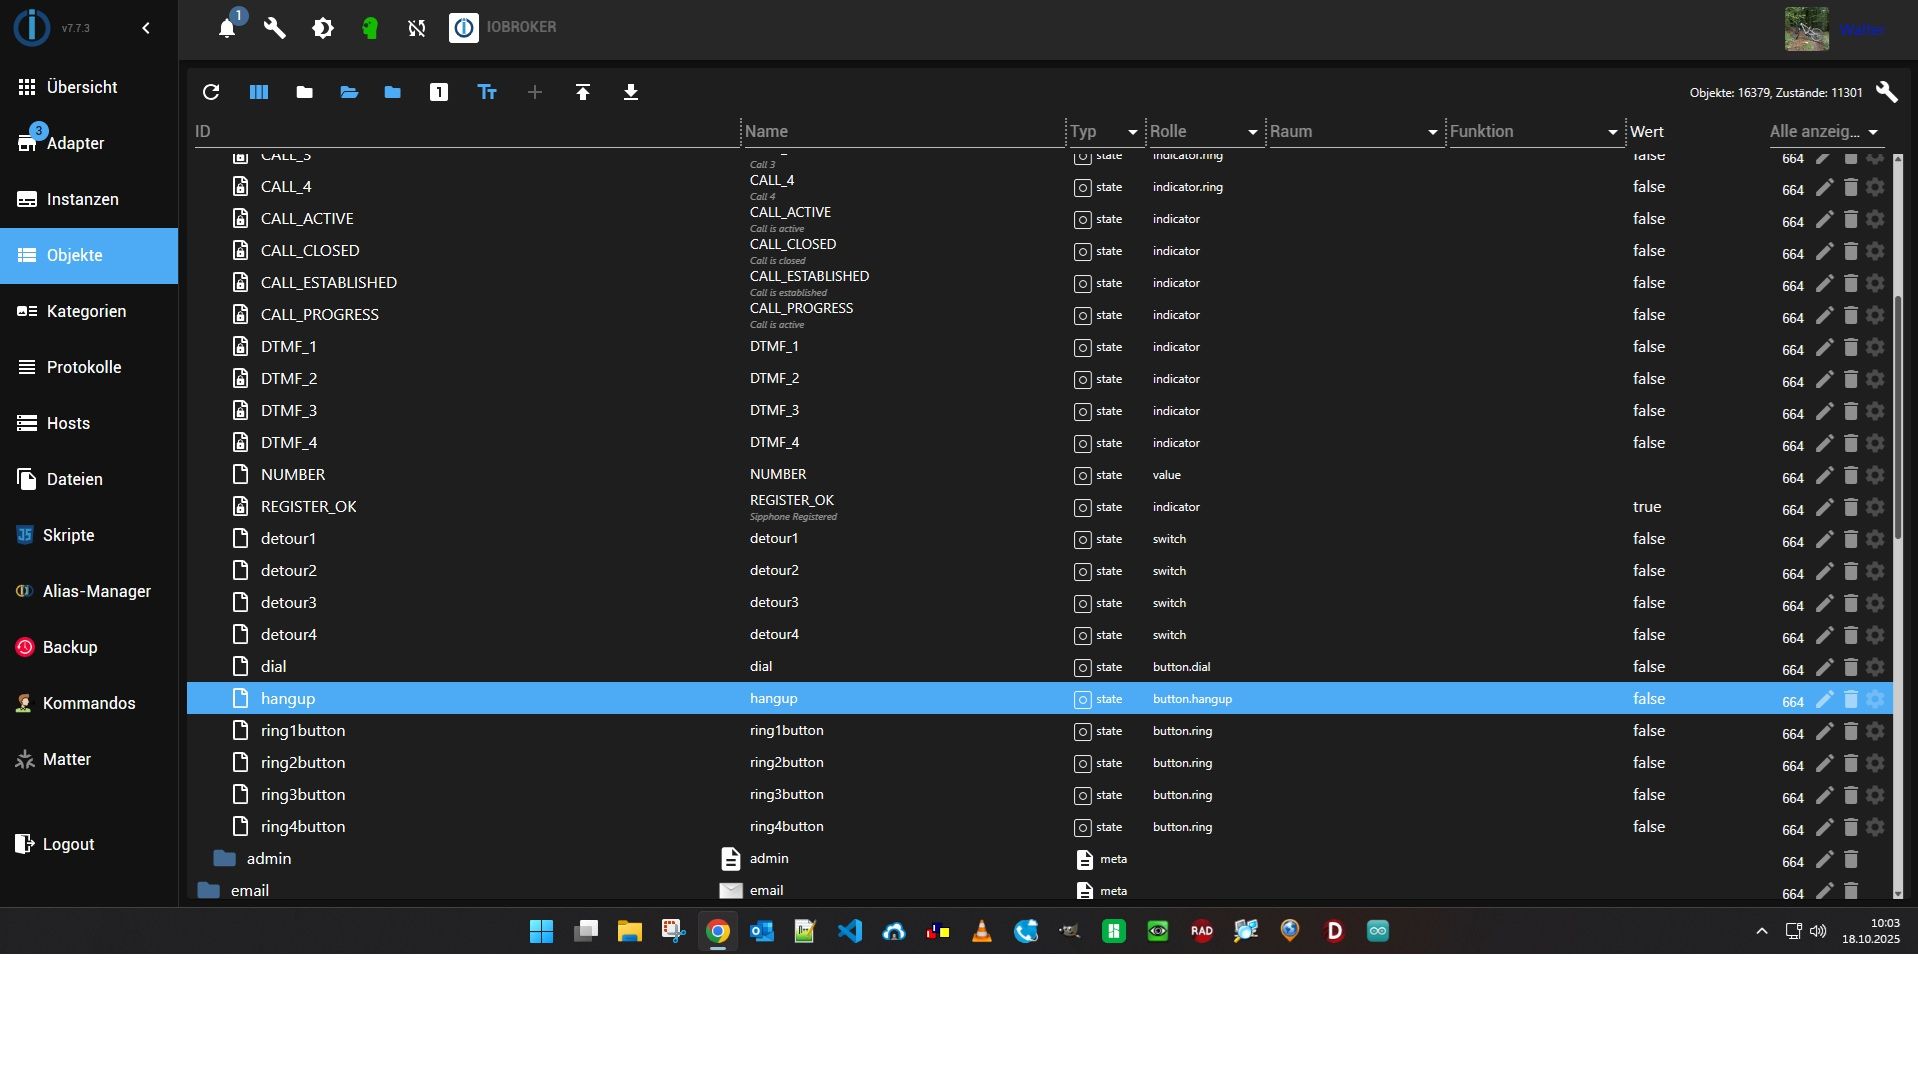Toggle the column view selector icon

pos(259,92)
